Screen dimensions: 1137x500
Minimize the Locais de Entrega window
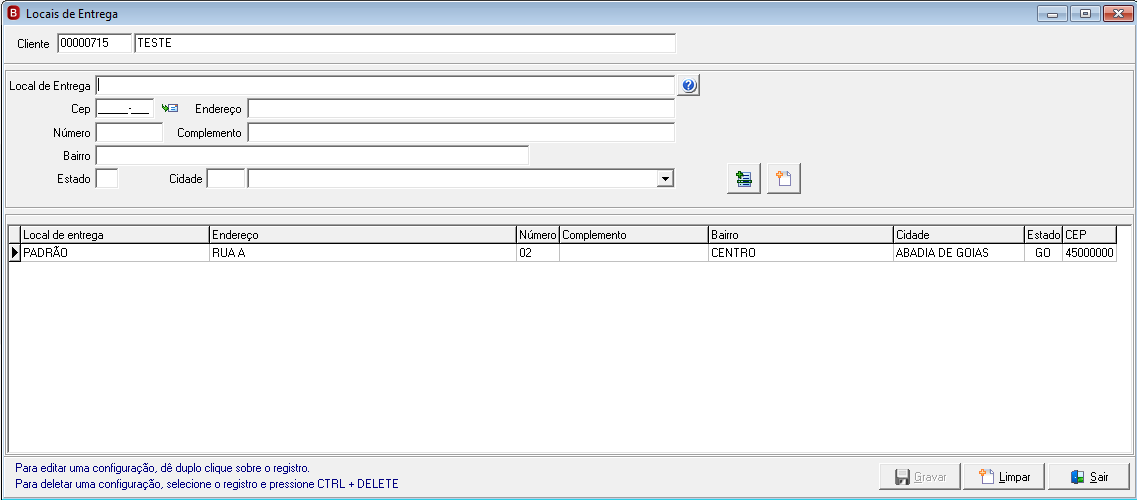click(x=1052, y=13)
